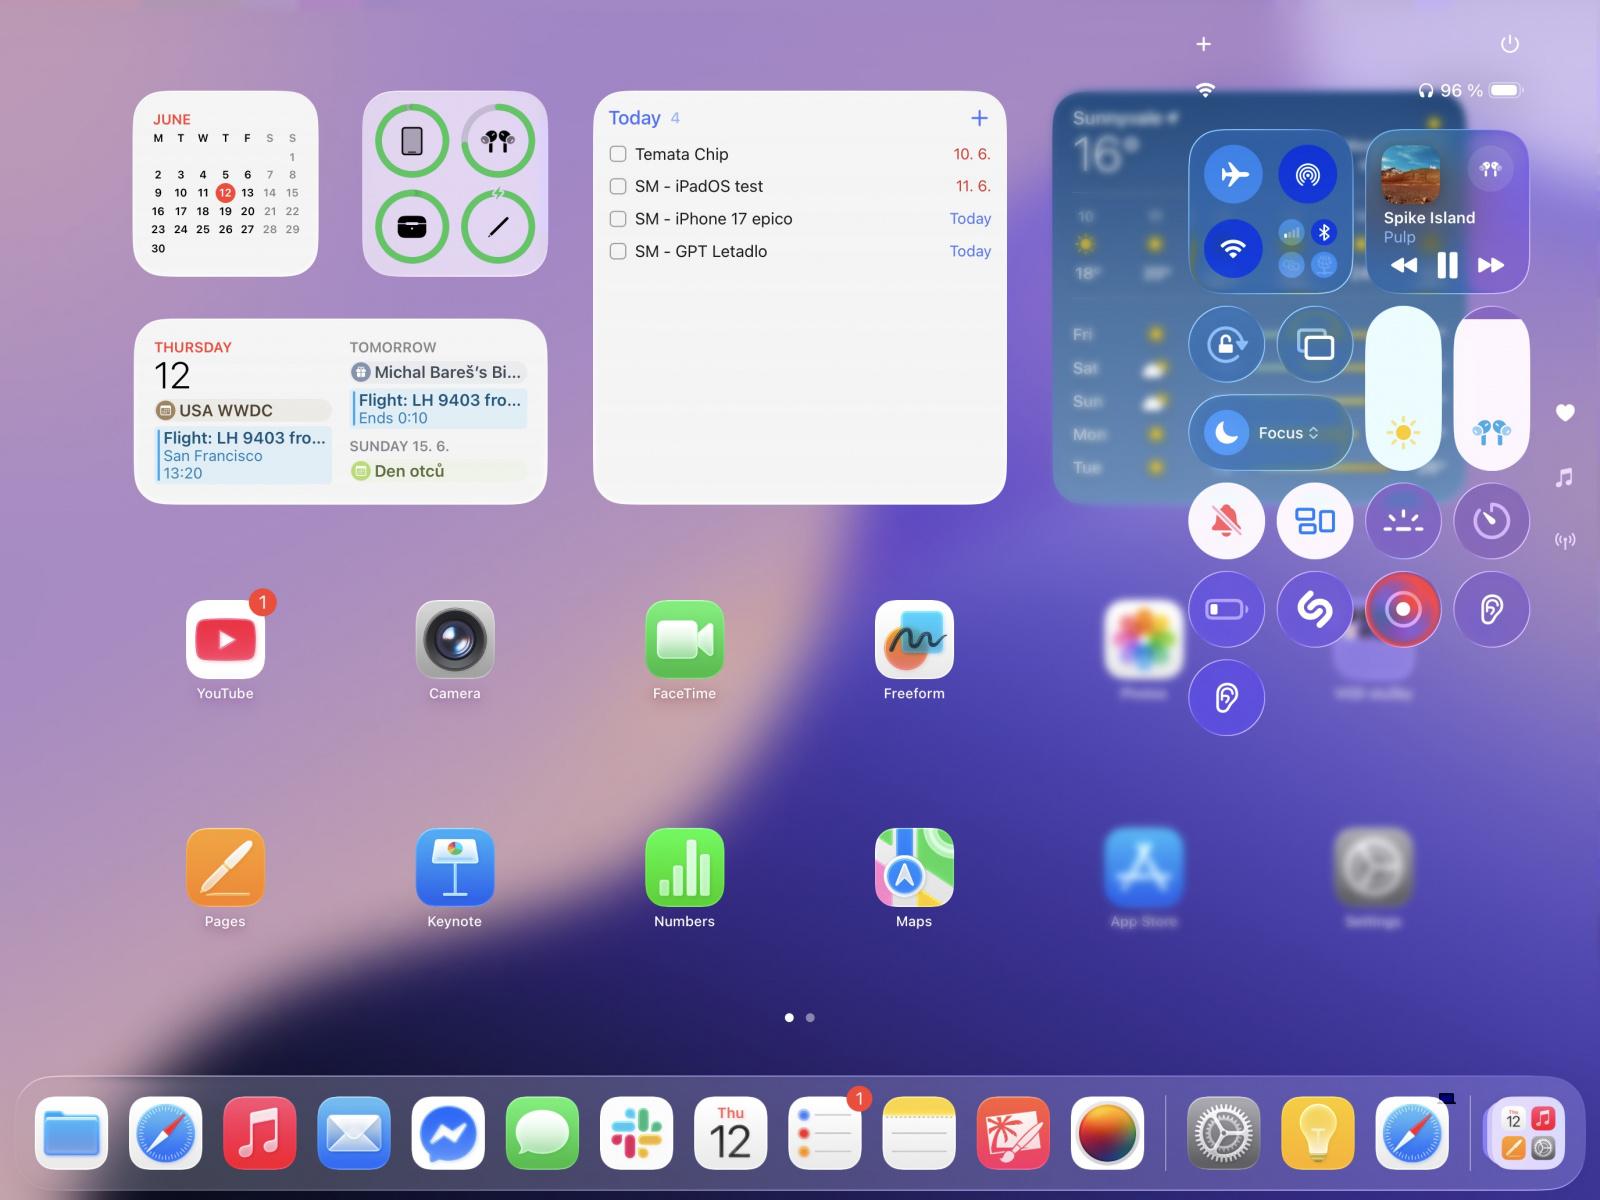Open Keynote app
This screenshot has height=1200, width=1600.
click(x=455, y=868)
